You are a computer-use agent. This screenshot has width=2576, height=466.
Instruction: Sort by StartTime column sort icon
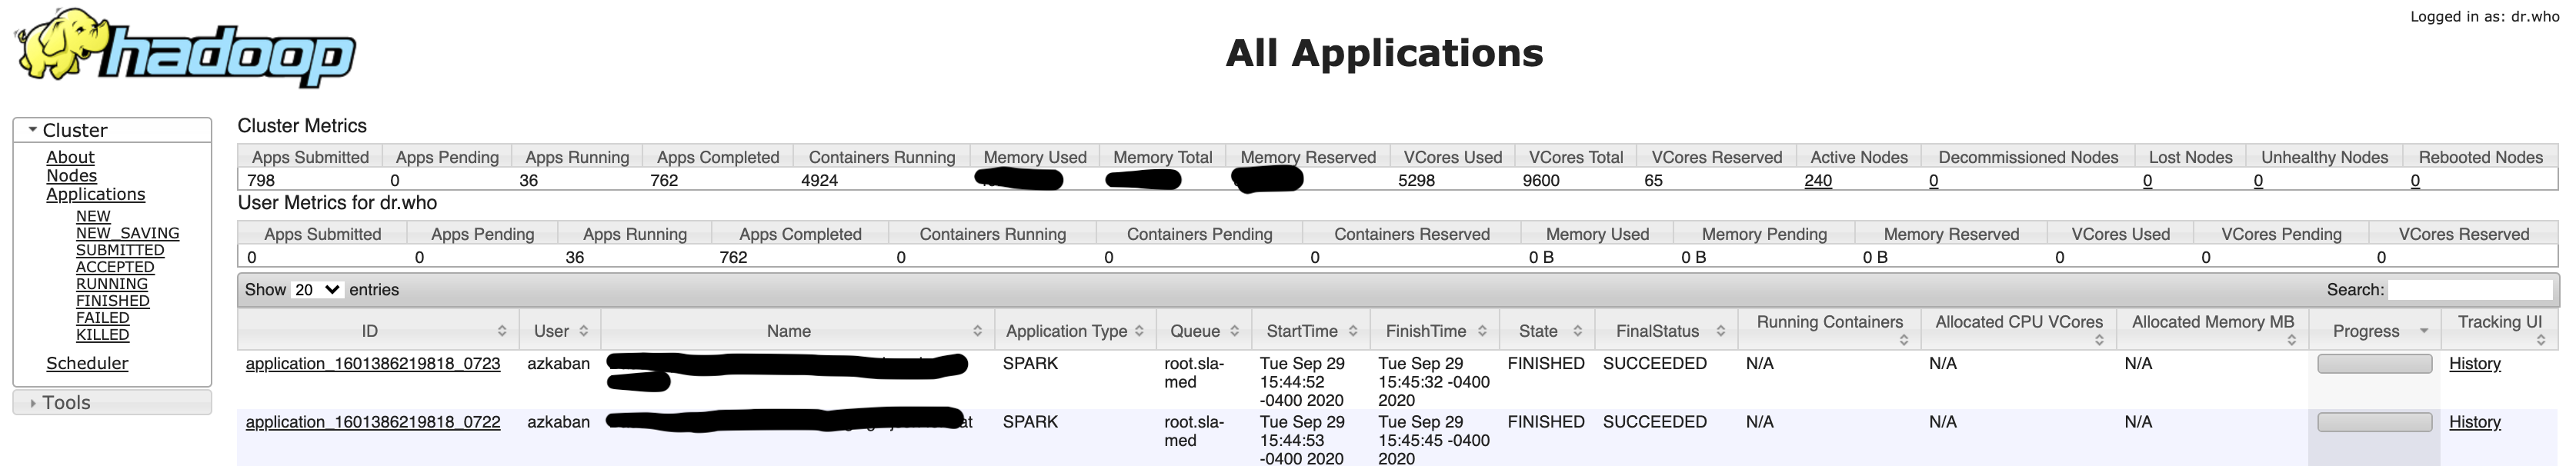1353,331
